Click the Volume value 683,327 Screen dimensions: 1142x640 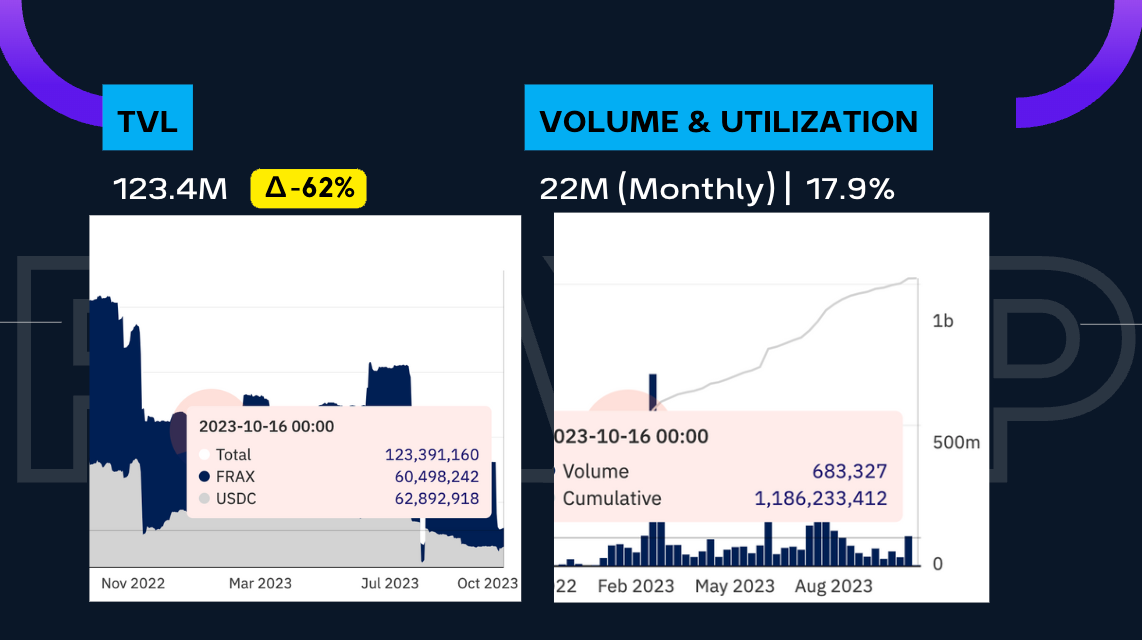[848, 472]
